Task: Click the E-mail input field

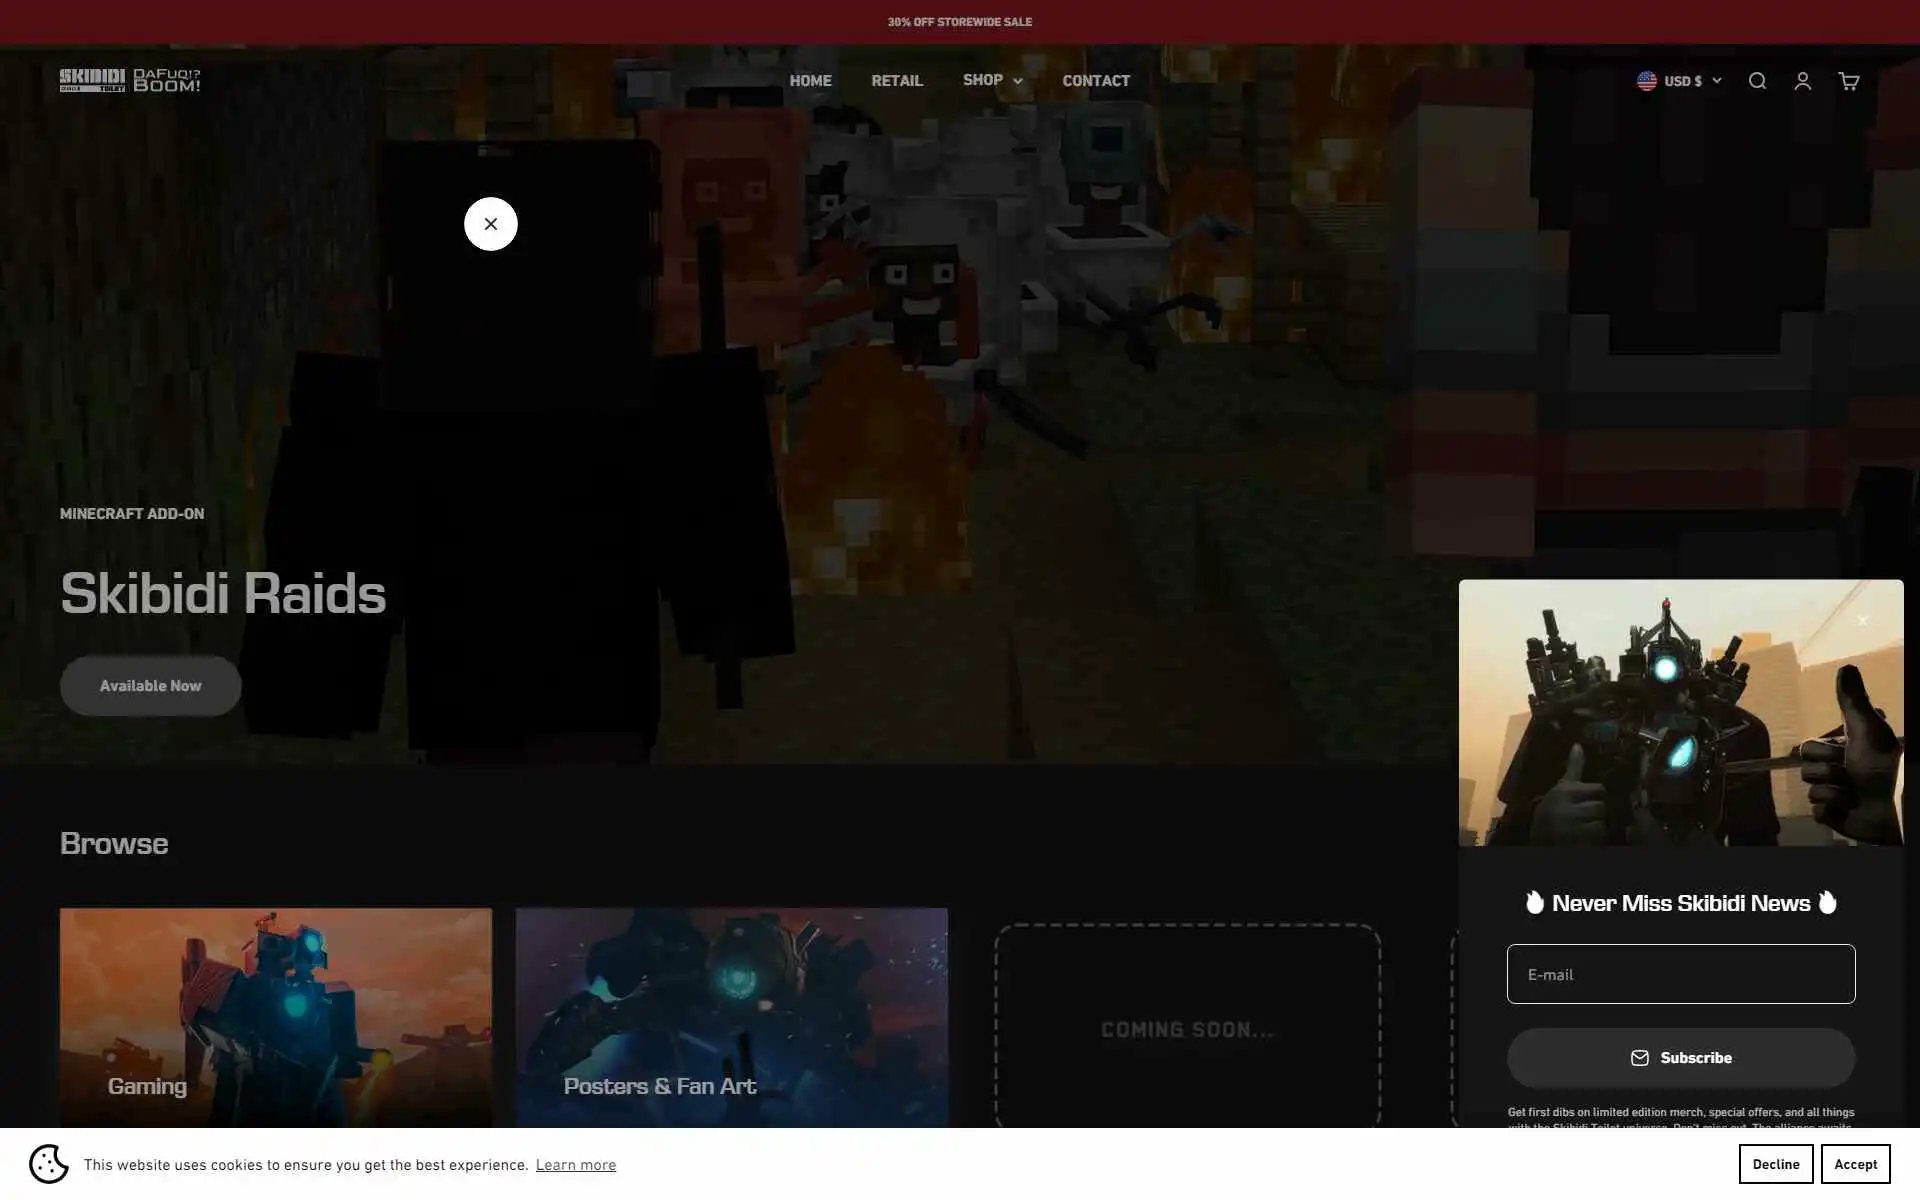Action: (x=1680, y=974)
